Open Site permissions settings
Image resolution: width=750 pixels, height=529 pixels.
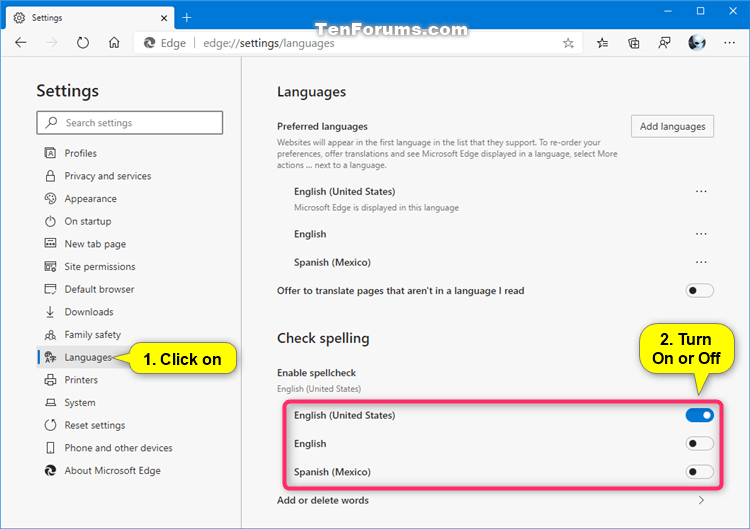100,266
